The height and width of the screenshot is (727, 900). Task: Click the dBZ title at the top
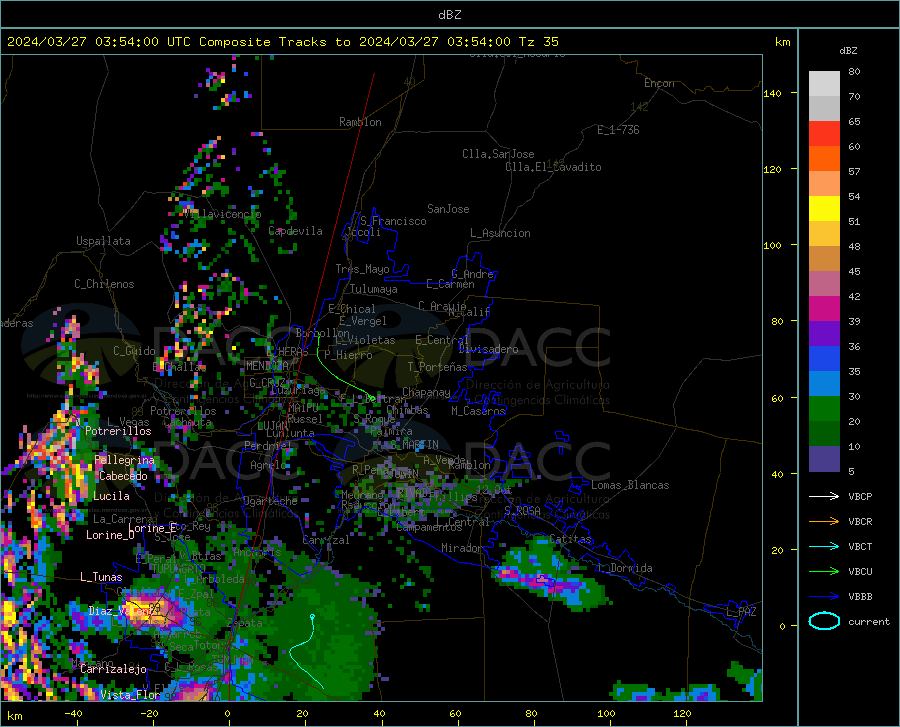tap(449, 15)
